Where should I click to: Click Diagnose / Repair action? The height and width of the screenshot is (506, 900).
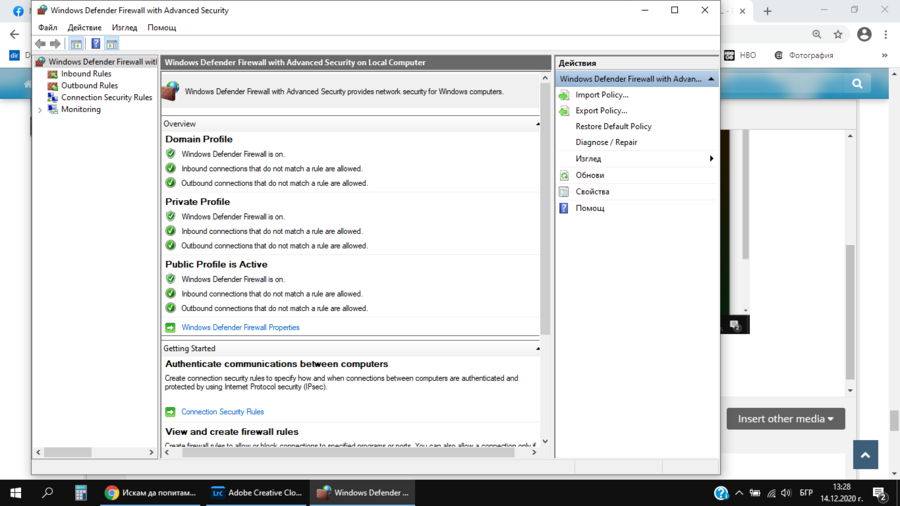606,142
